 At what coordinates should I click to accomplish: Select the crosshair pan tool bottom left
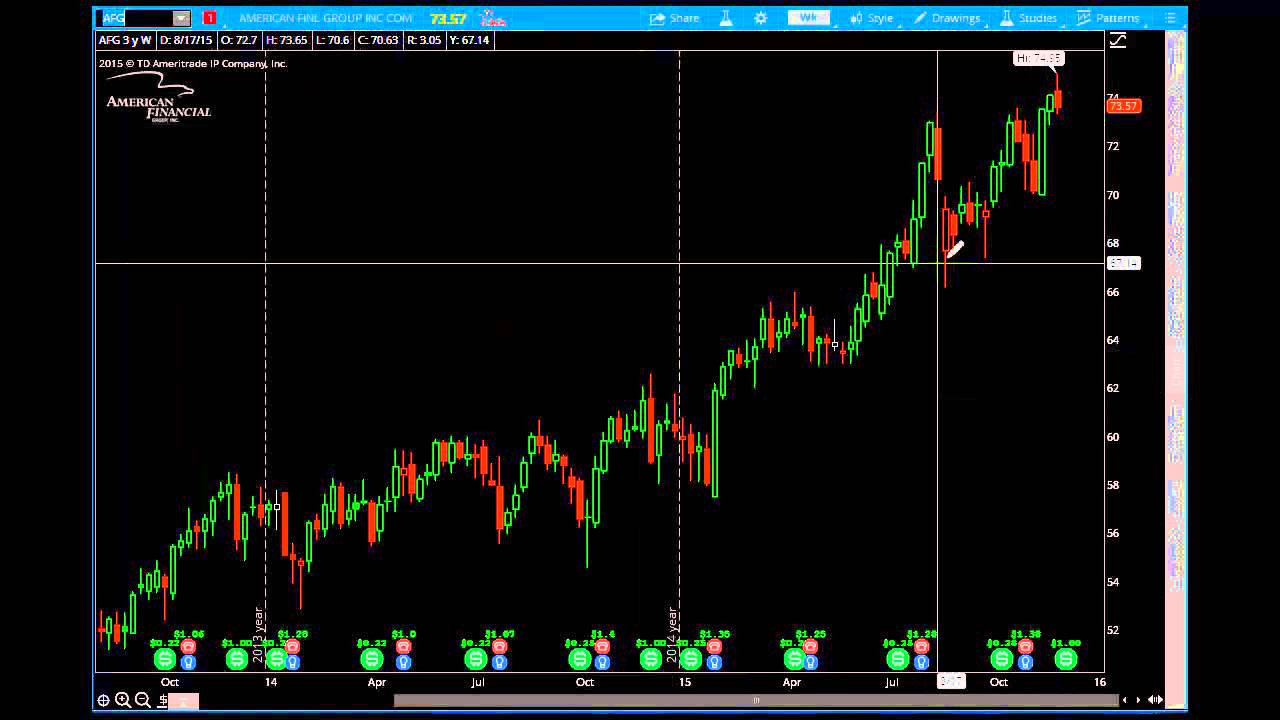(x=103, y=700)
